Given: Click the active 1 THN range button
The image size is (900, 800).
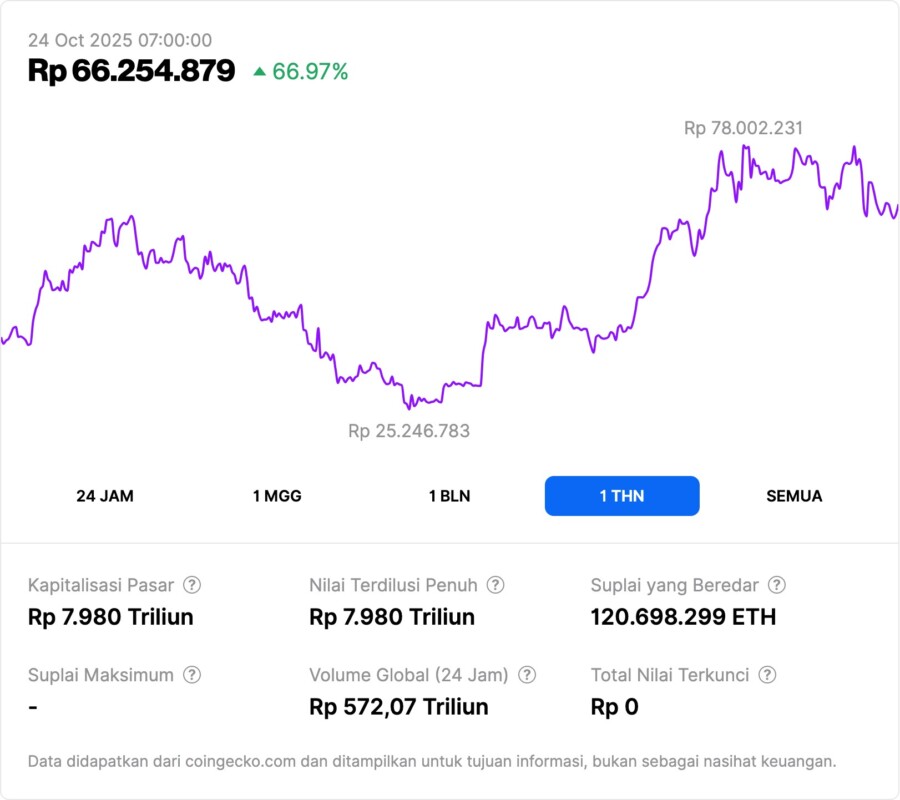Looking at the screenshot, I should (x=622, y=496).
